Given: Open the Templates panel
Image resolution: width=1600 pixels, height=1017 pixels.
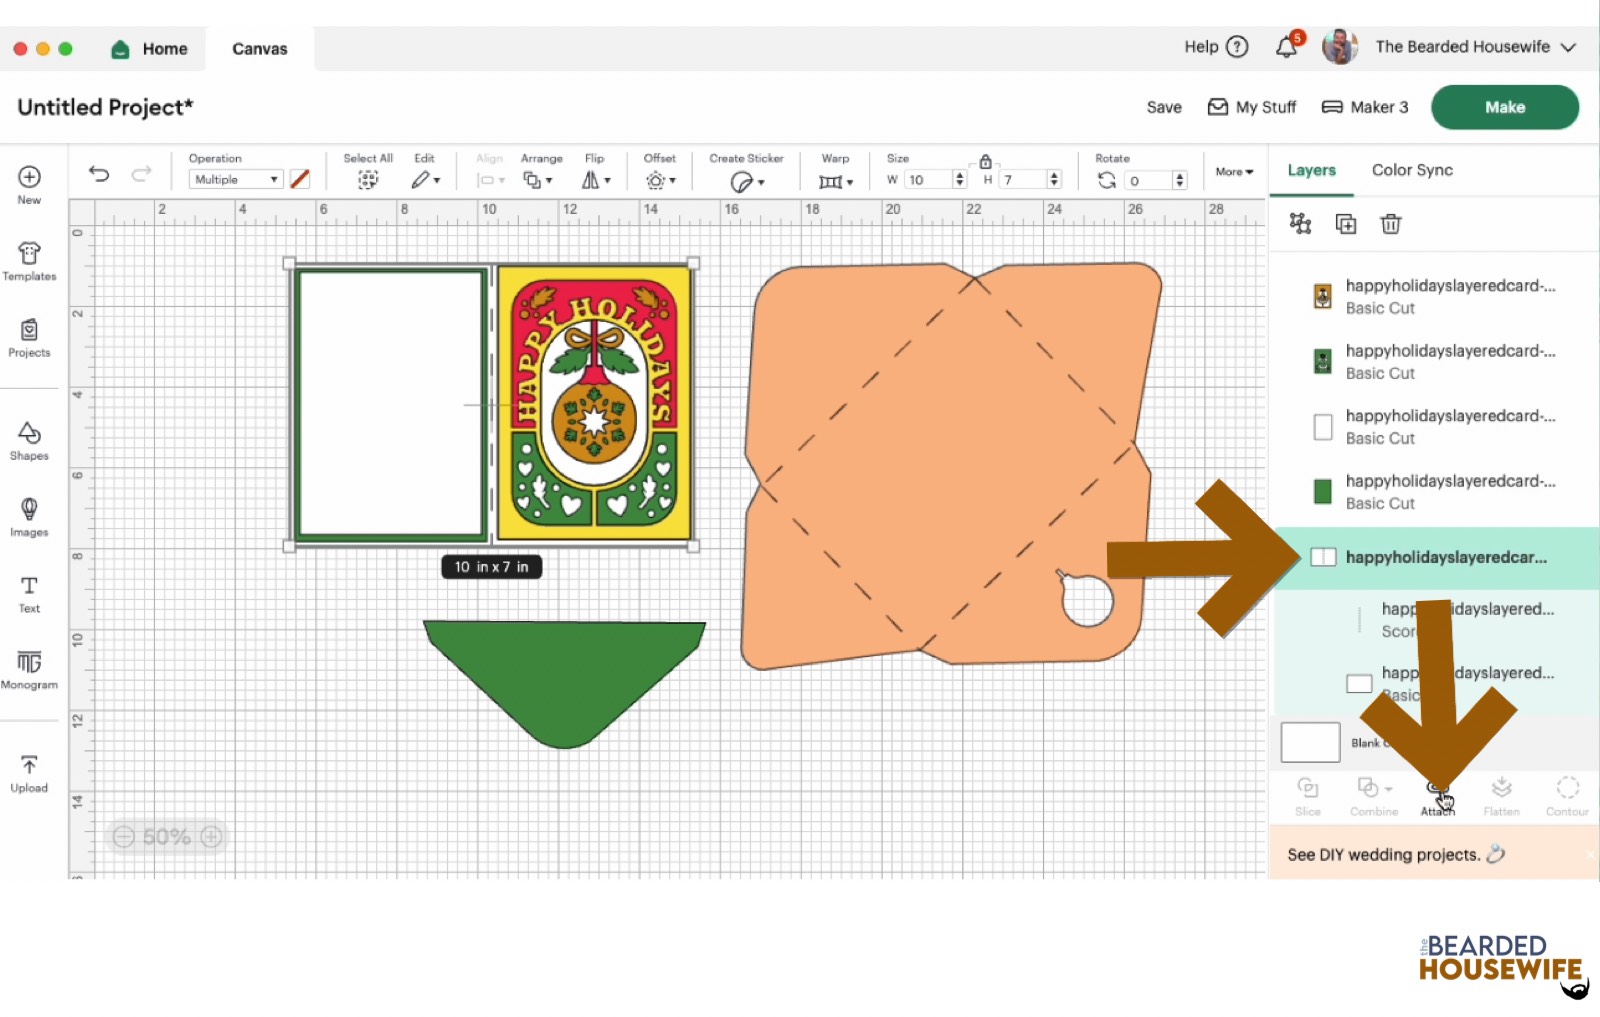Looking at the screenshot, I should (29, 252).
